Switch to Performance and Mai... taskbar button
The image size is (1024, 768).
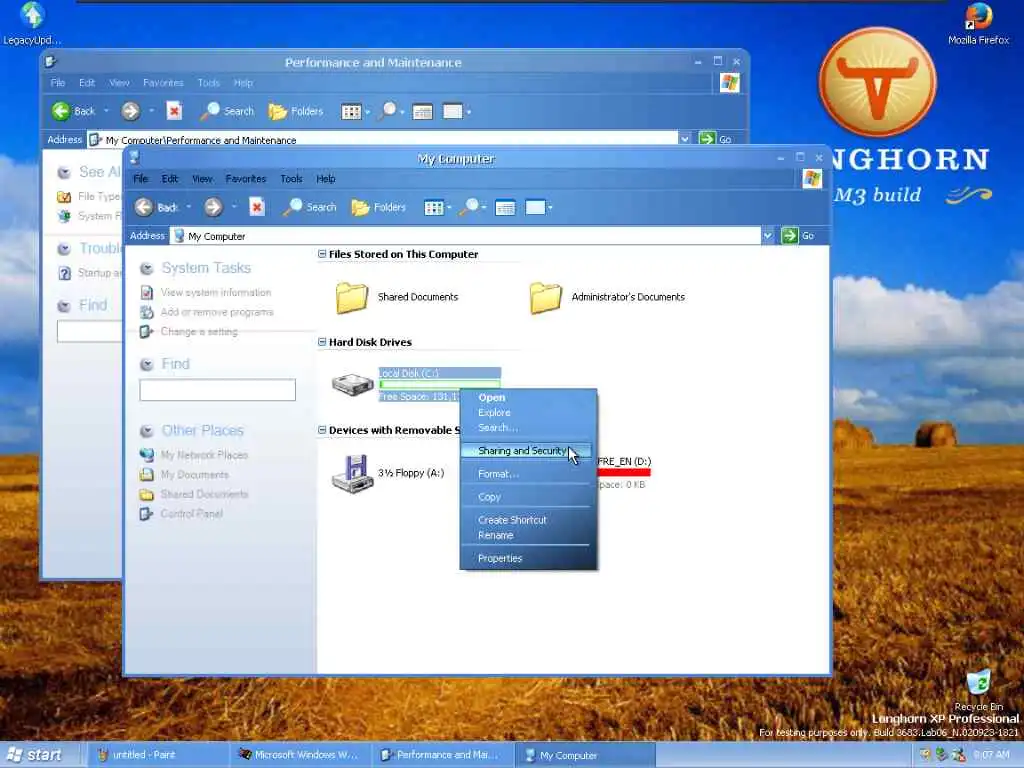442,755
